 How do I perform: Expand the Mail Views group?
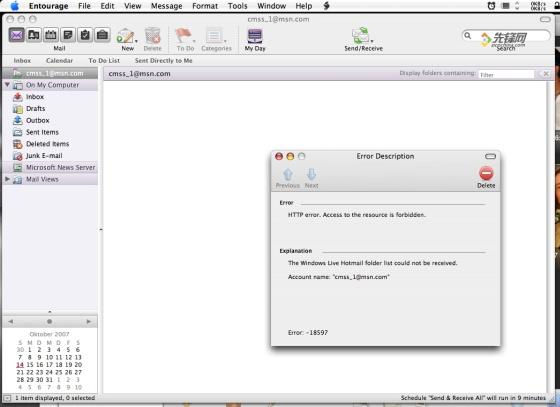point(7,179)
